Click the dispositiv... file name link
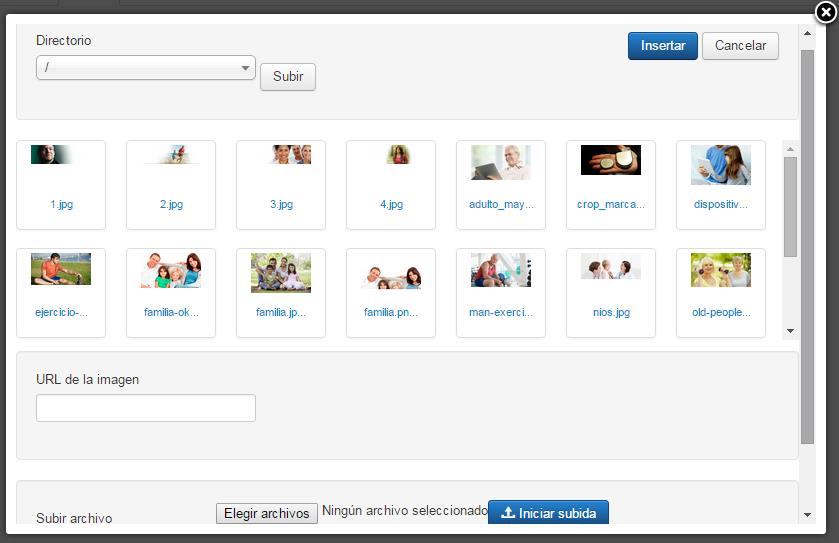This screenshot has height=543, width=839. coord(721,204)
